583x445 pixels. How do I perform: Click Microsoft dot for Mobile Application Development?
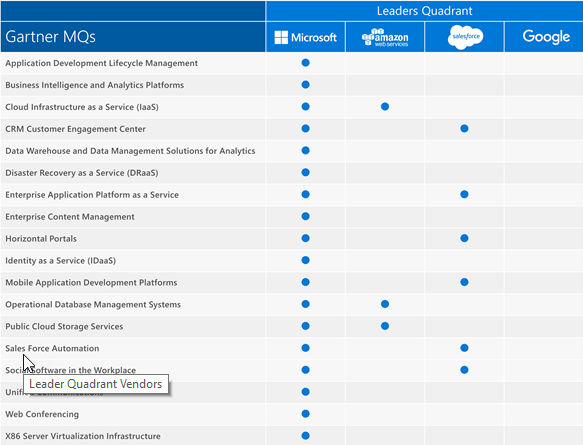(306, 282)
